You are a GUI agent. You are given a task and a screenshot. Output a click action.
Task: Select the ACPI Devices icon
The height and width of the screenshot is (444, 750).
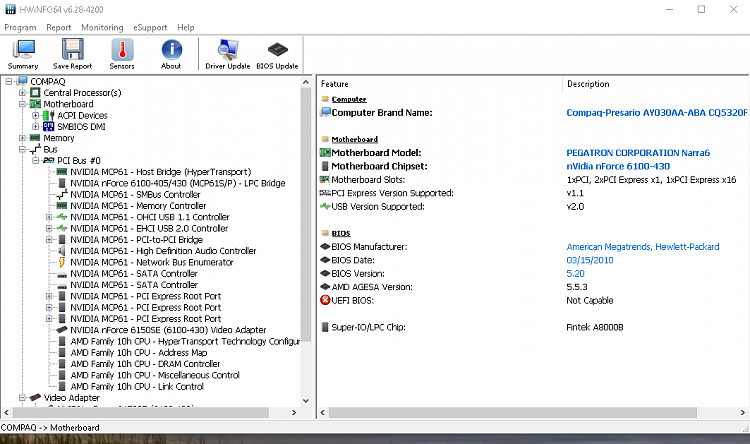(x=48, y=115)
